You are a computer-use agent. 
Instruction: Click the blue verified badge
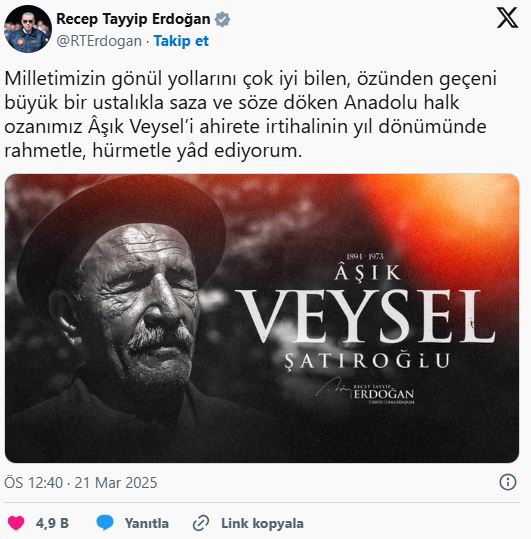click(222, 19)
